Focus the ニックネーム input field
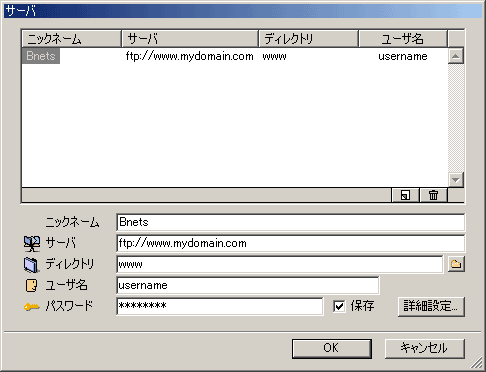This screenshot has width=486, height=372. (x=290, y=222)
